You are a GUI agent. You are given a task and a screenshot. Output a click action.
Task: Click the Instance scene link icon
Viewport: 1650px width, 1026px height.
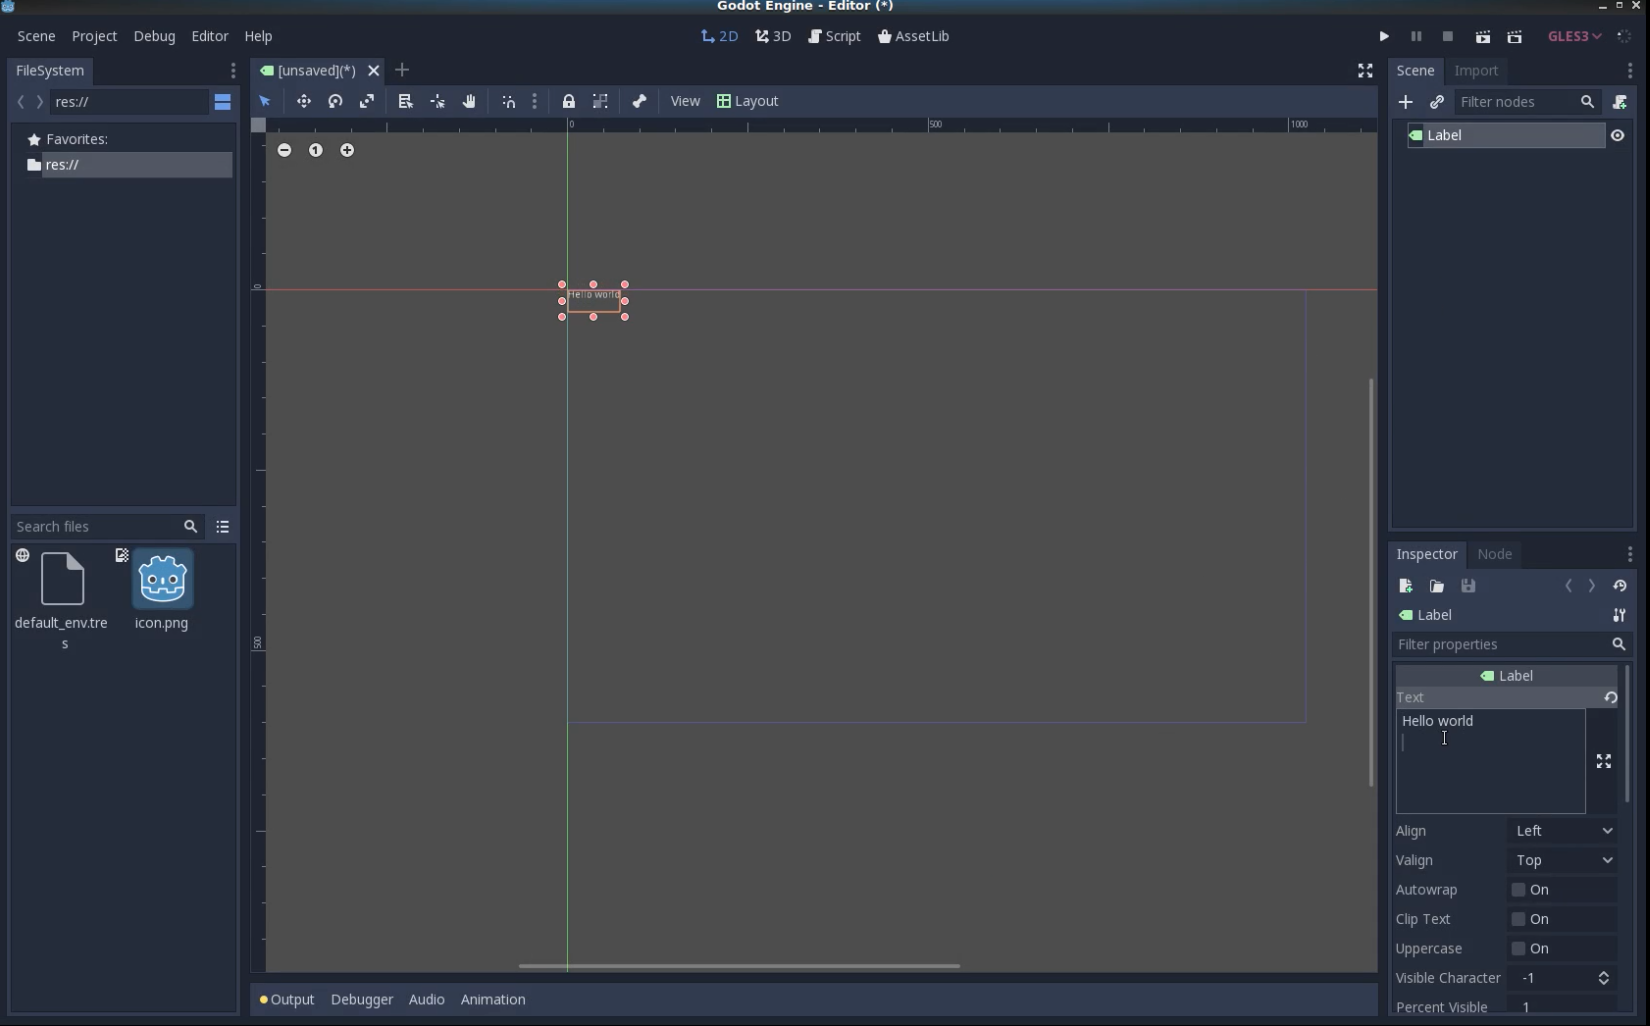pos(1437,102)
